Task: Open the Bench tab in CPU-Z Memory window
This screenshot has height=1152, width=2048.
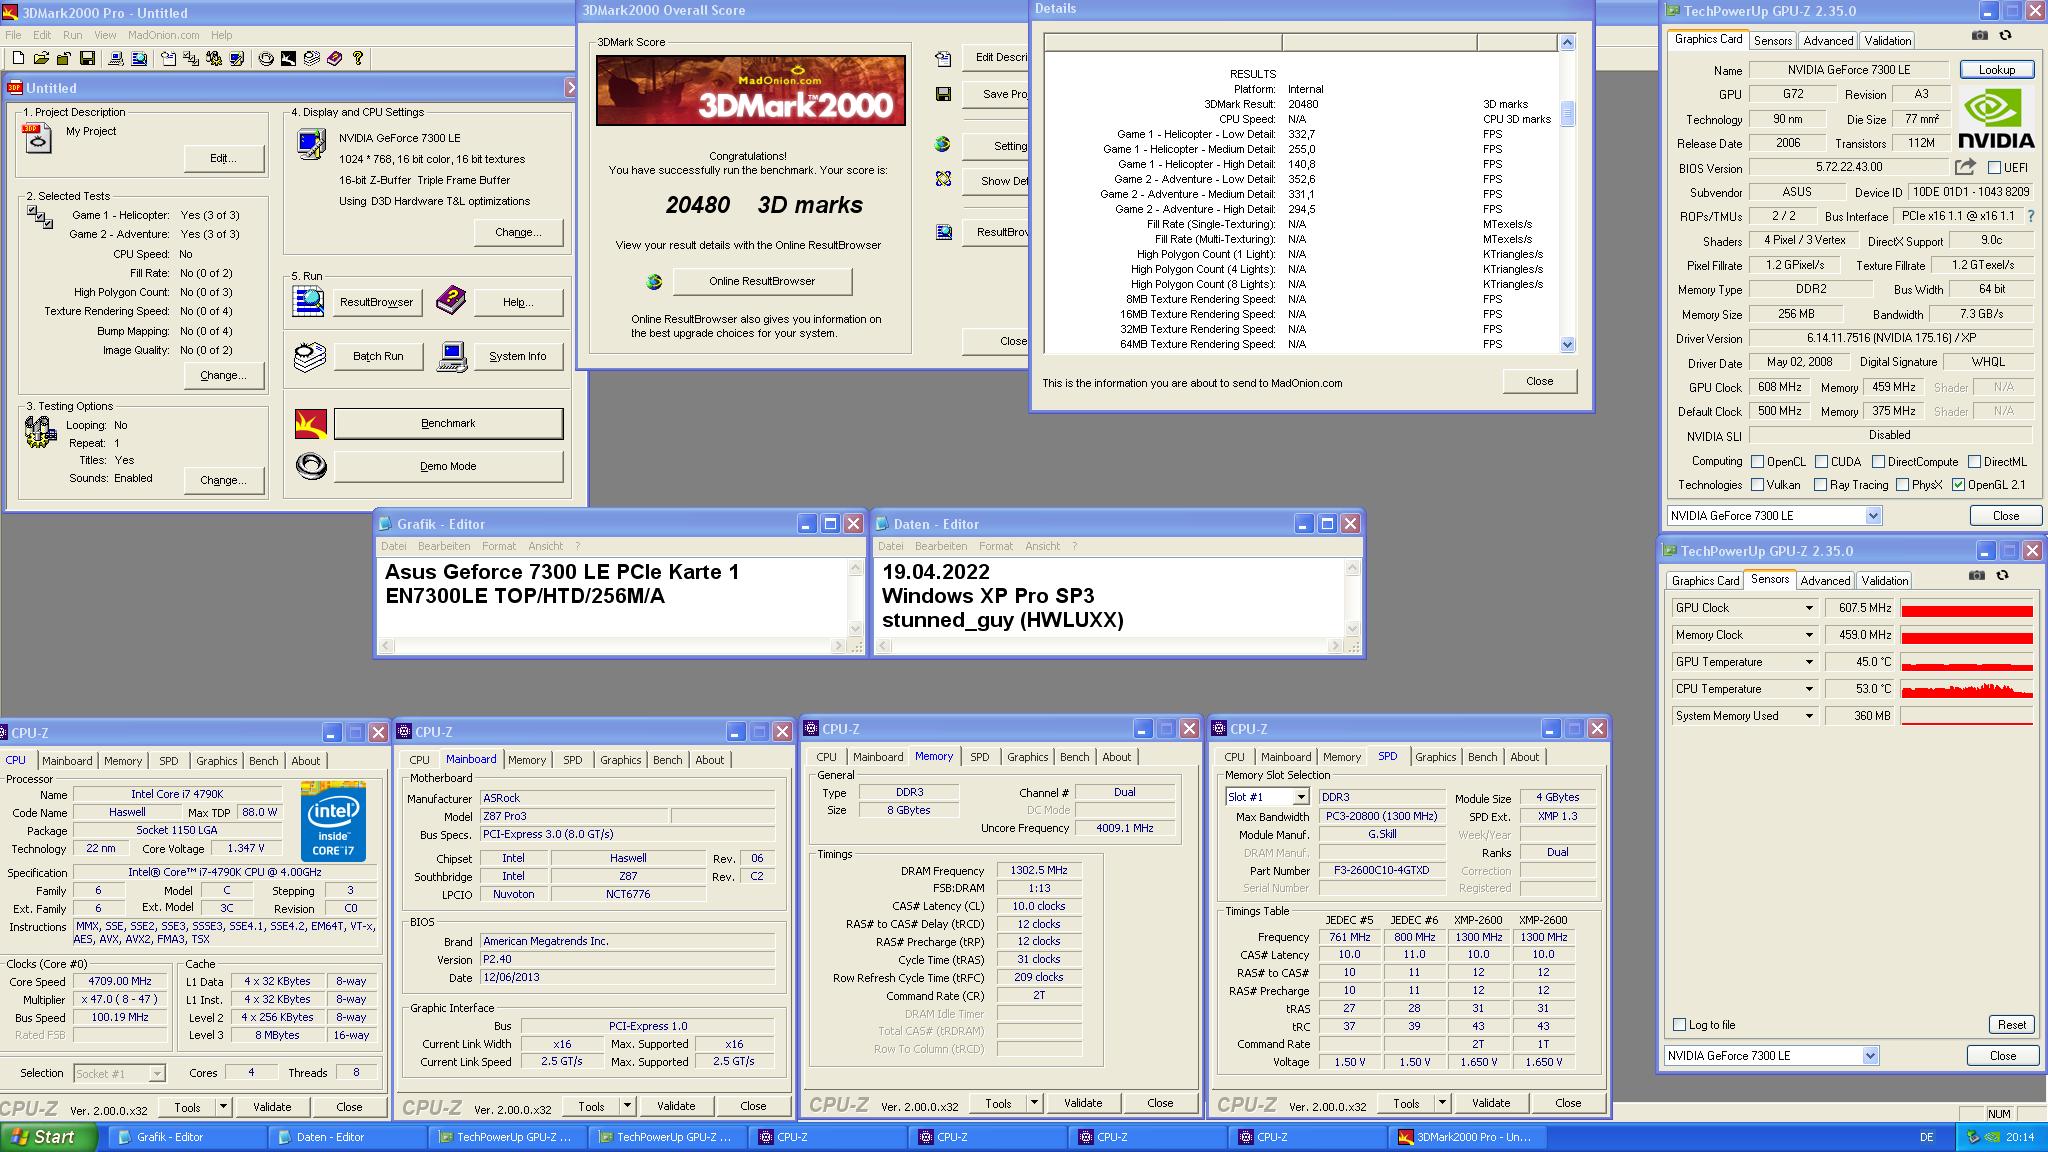Action: (1074, 757)
